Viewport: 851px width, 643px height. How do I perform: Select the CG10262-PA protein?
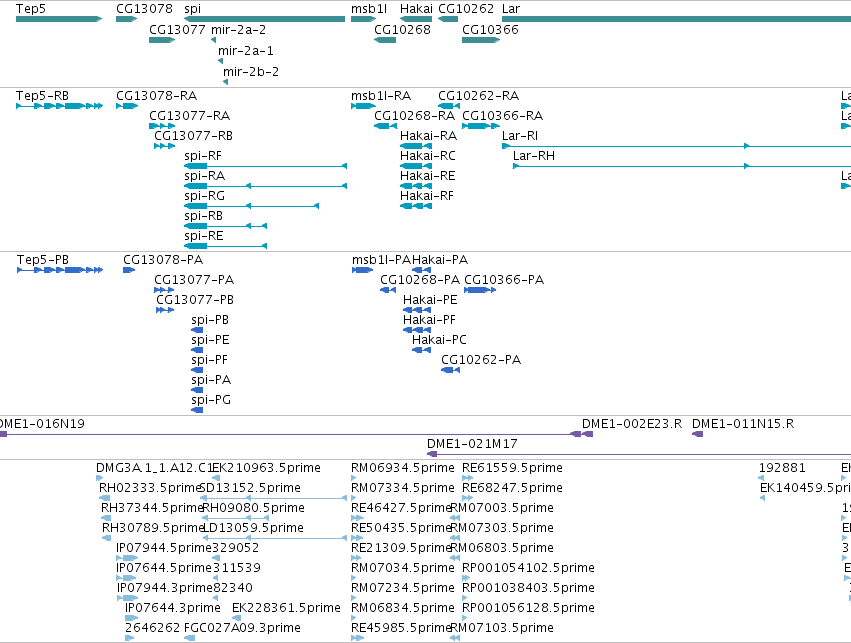pyautogui.click(x=450, y=370)
